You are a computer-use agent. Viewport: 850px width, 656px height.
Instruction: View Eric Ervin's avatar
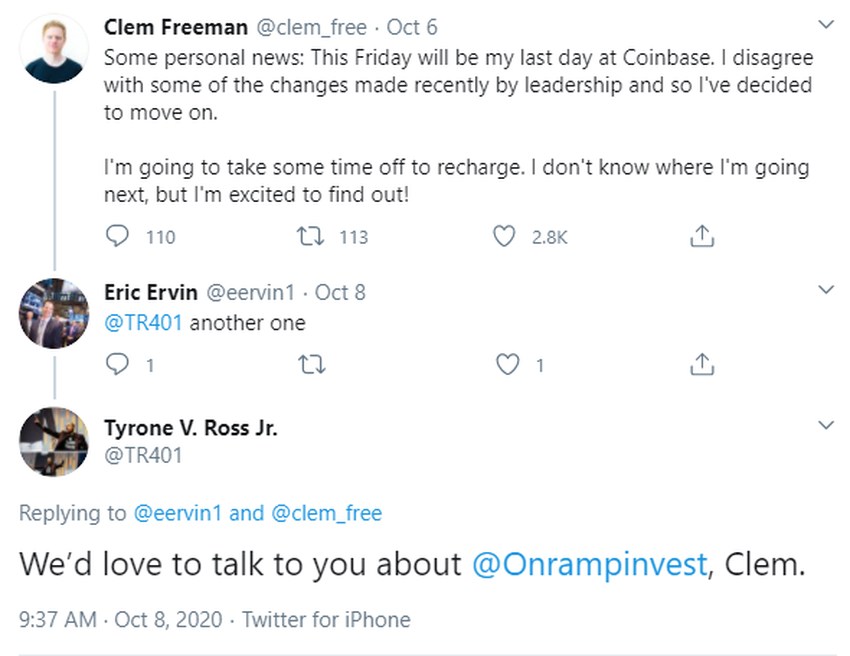54,313
